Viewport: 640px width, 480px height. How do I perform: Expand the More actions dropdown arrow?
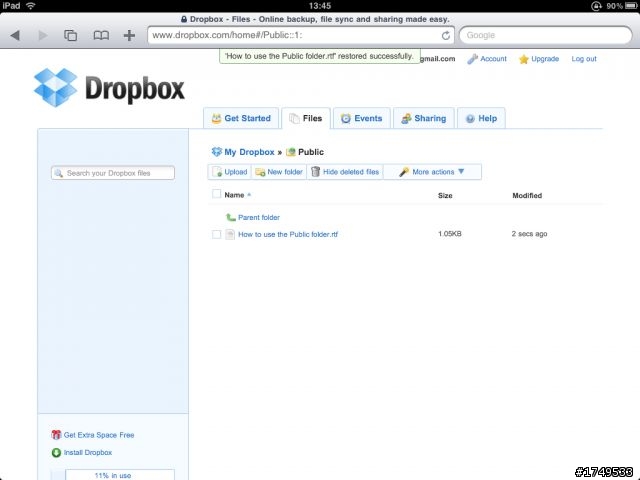pyautogui.click(x=461, y=171)
